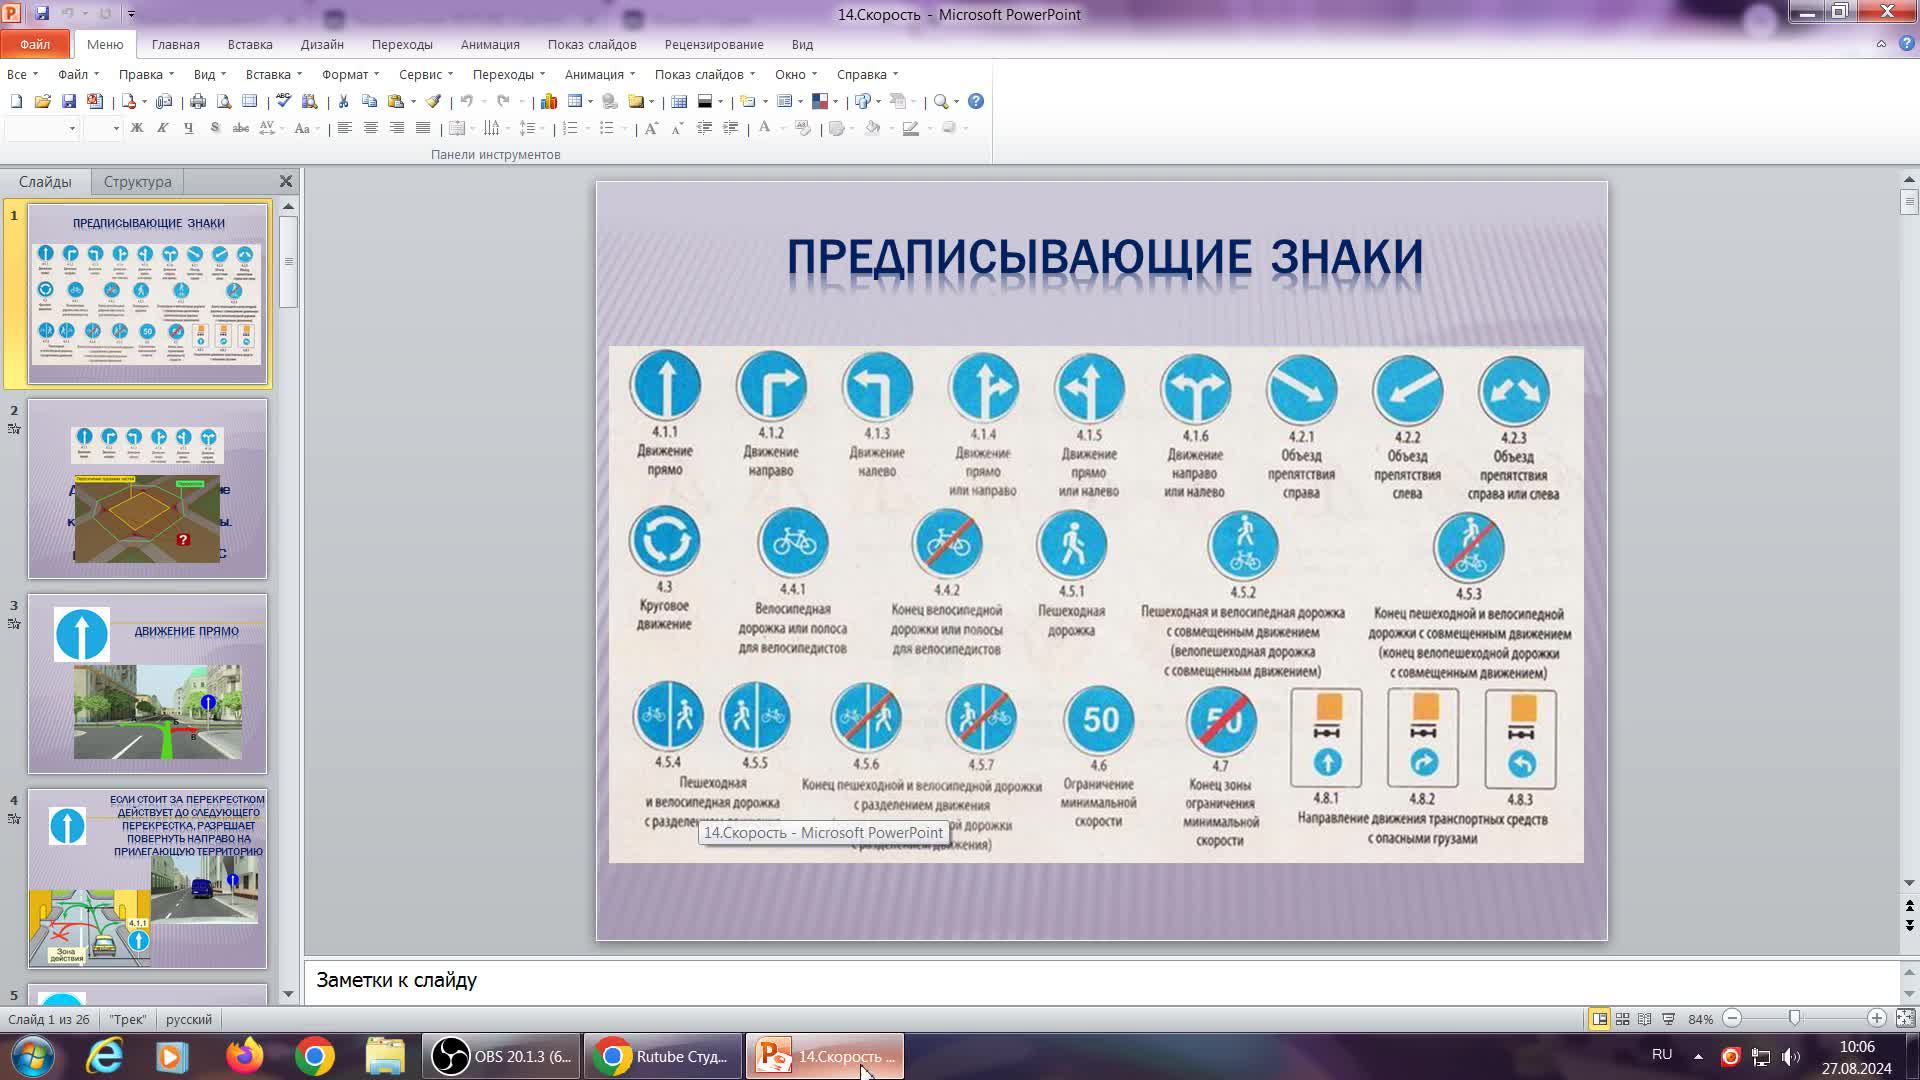Toggle underline formatting Ч button
This screenshot has height=1080, width=1920.
click(189, 128)
